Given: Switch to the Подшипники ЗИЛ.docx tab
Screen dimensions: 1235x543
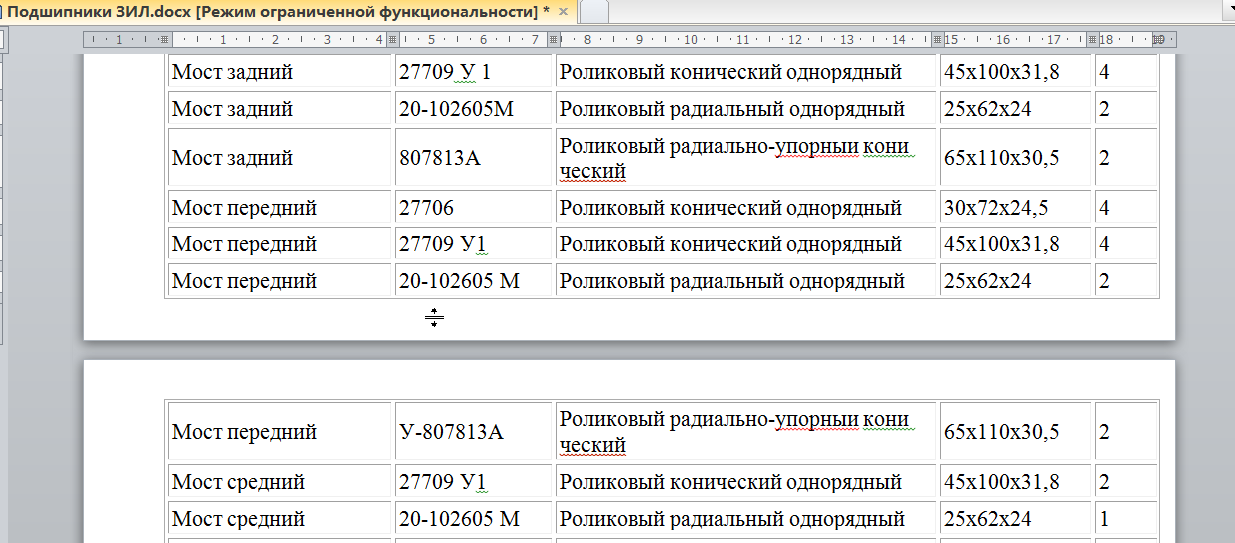Looking at the screenshot, I should [x=279, y=12].
